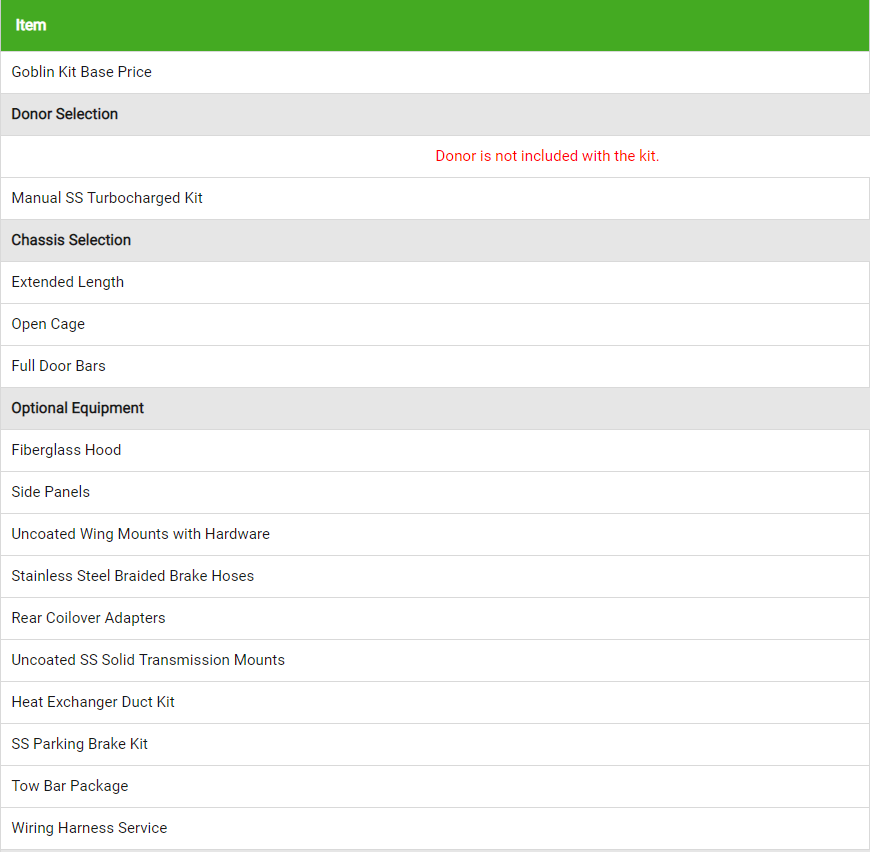Image resolution: width=870 pixels, height=852 pixels.
Task: Select Manual SS Turbocharged Kit row
Action: pos(435,198)
